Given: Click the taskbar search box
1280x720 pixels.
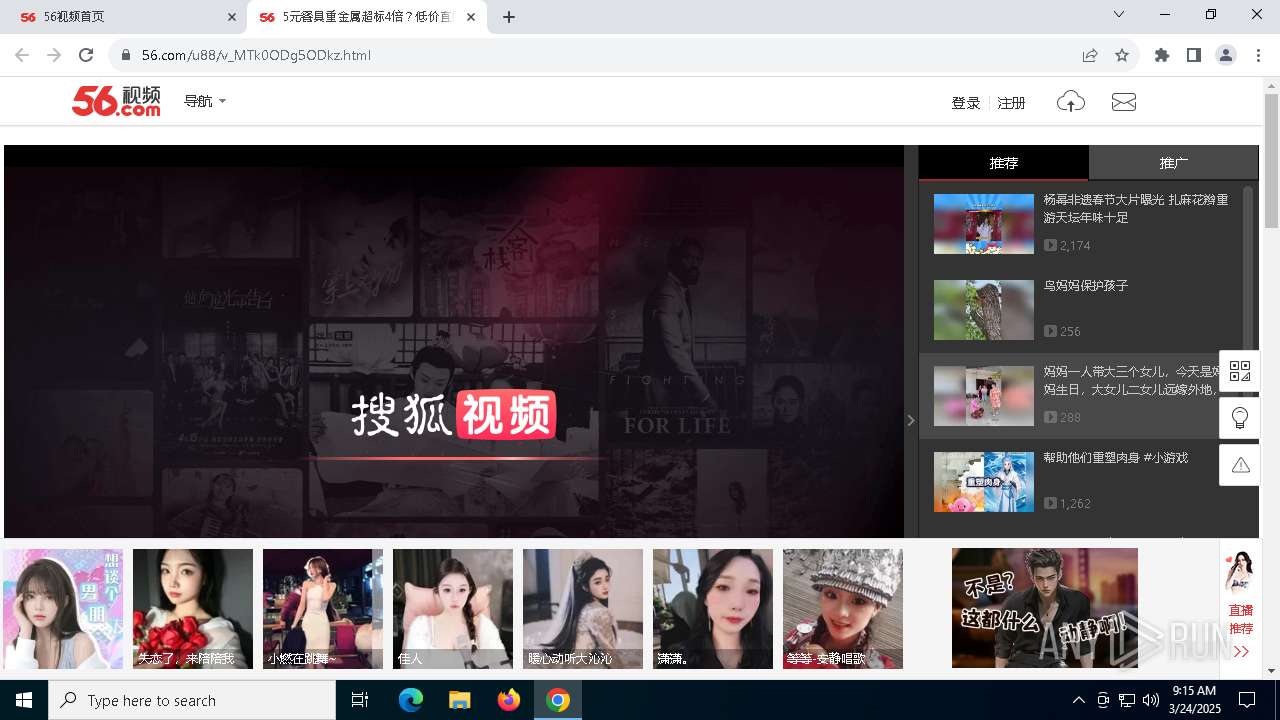Looking at the screenshot, I should [x=192, y=700].
